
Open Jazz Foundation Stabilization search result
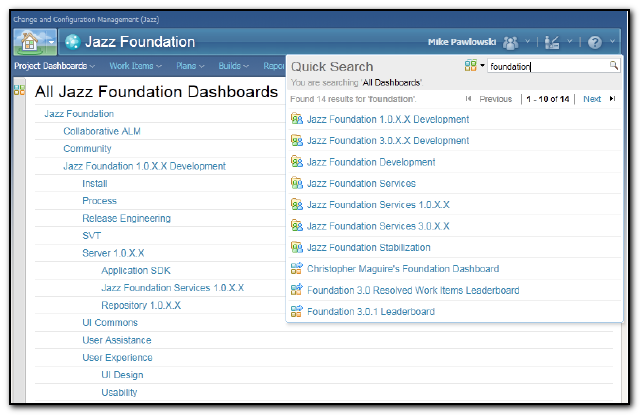369,248
